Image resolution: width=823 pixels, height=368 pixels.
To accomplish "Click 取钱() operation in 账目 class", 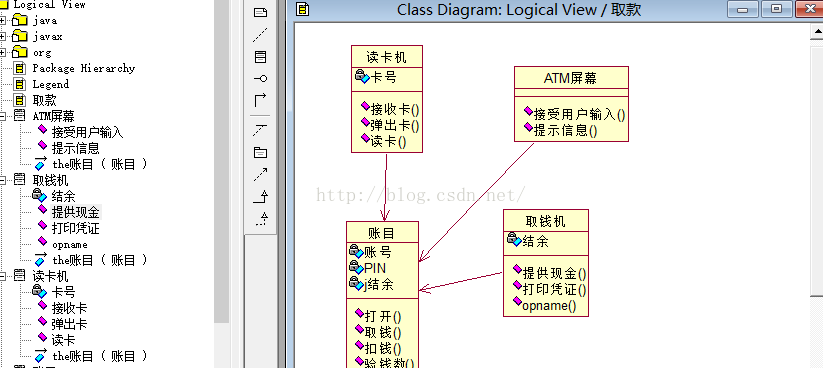I will [x=383, y=332].
